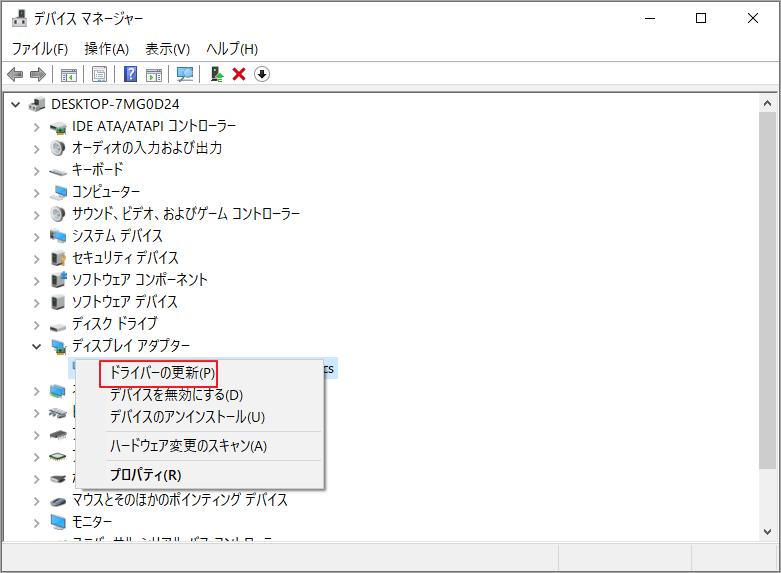The width and height of the screenshot is (781, 573).
Task: Click the モニター category icon
Action: click(58, 522)
